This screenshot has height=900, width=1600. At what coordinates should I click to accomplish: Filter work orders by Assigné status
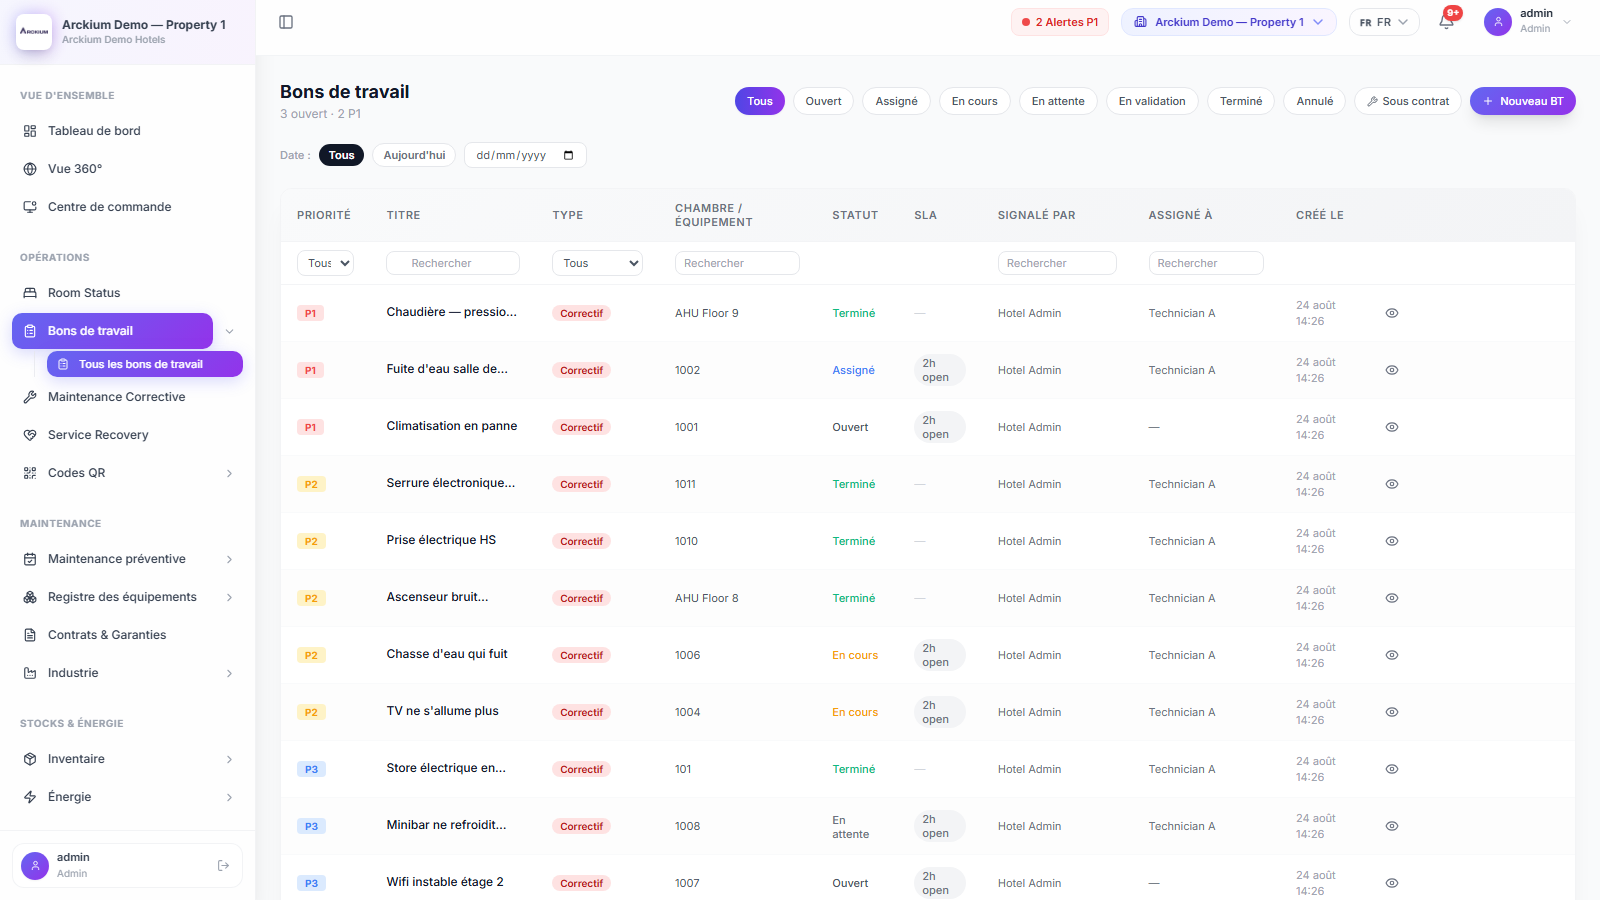tap(896, 101)
